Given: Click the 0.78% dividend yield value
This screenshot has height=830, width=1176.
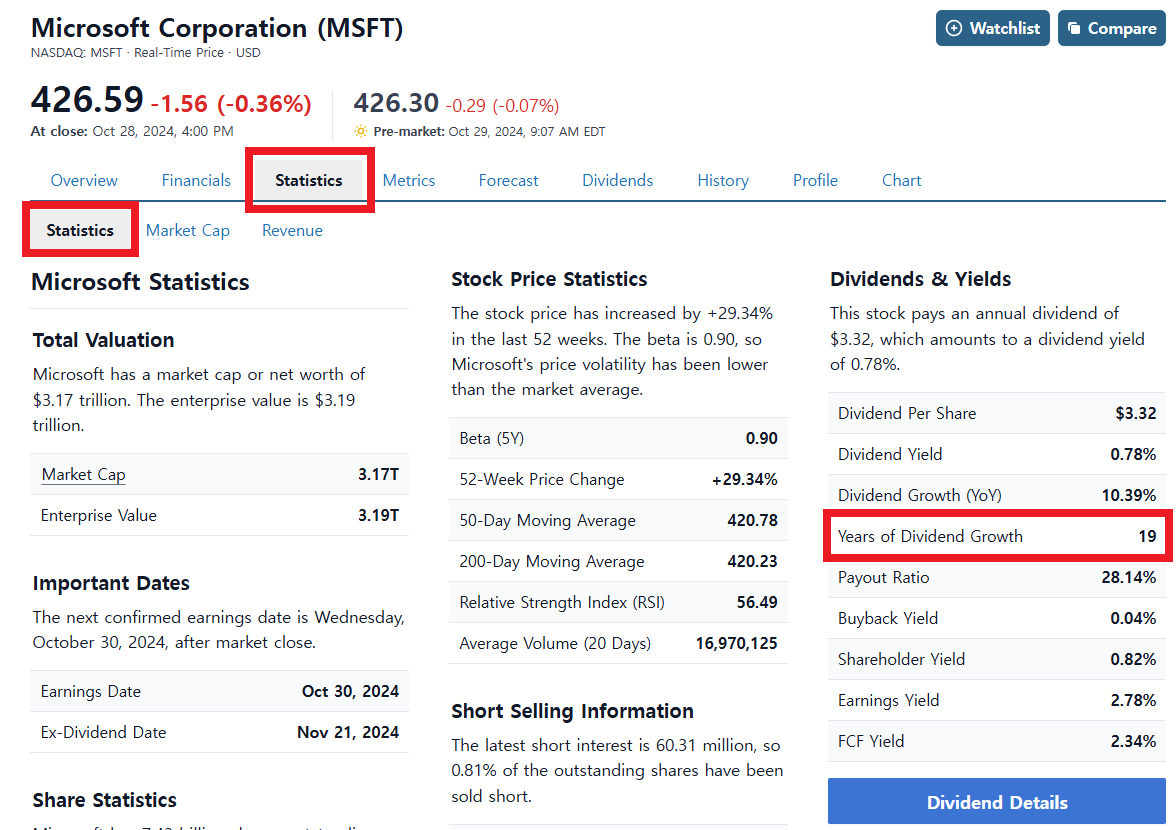Looking at the screenshot, I should (x=1133, y=454).
